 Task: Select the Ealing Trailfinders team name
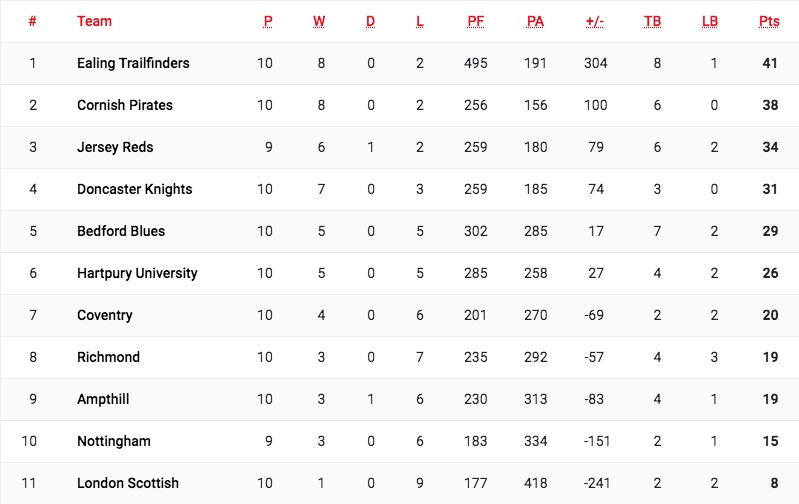point(133,63)
